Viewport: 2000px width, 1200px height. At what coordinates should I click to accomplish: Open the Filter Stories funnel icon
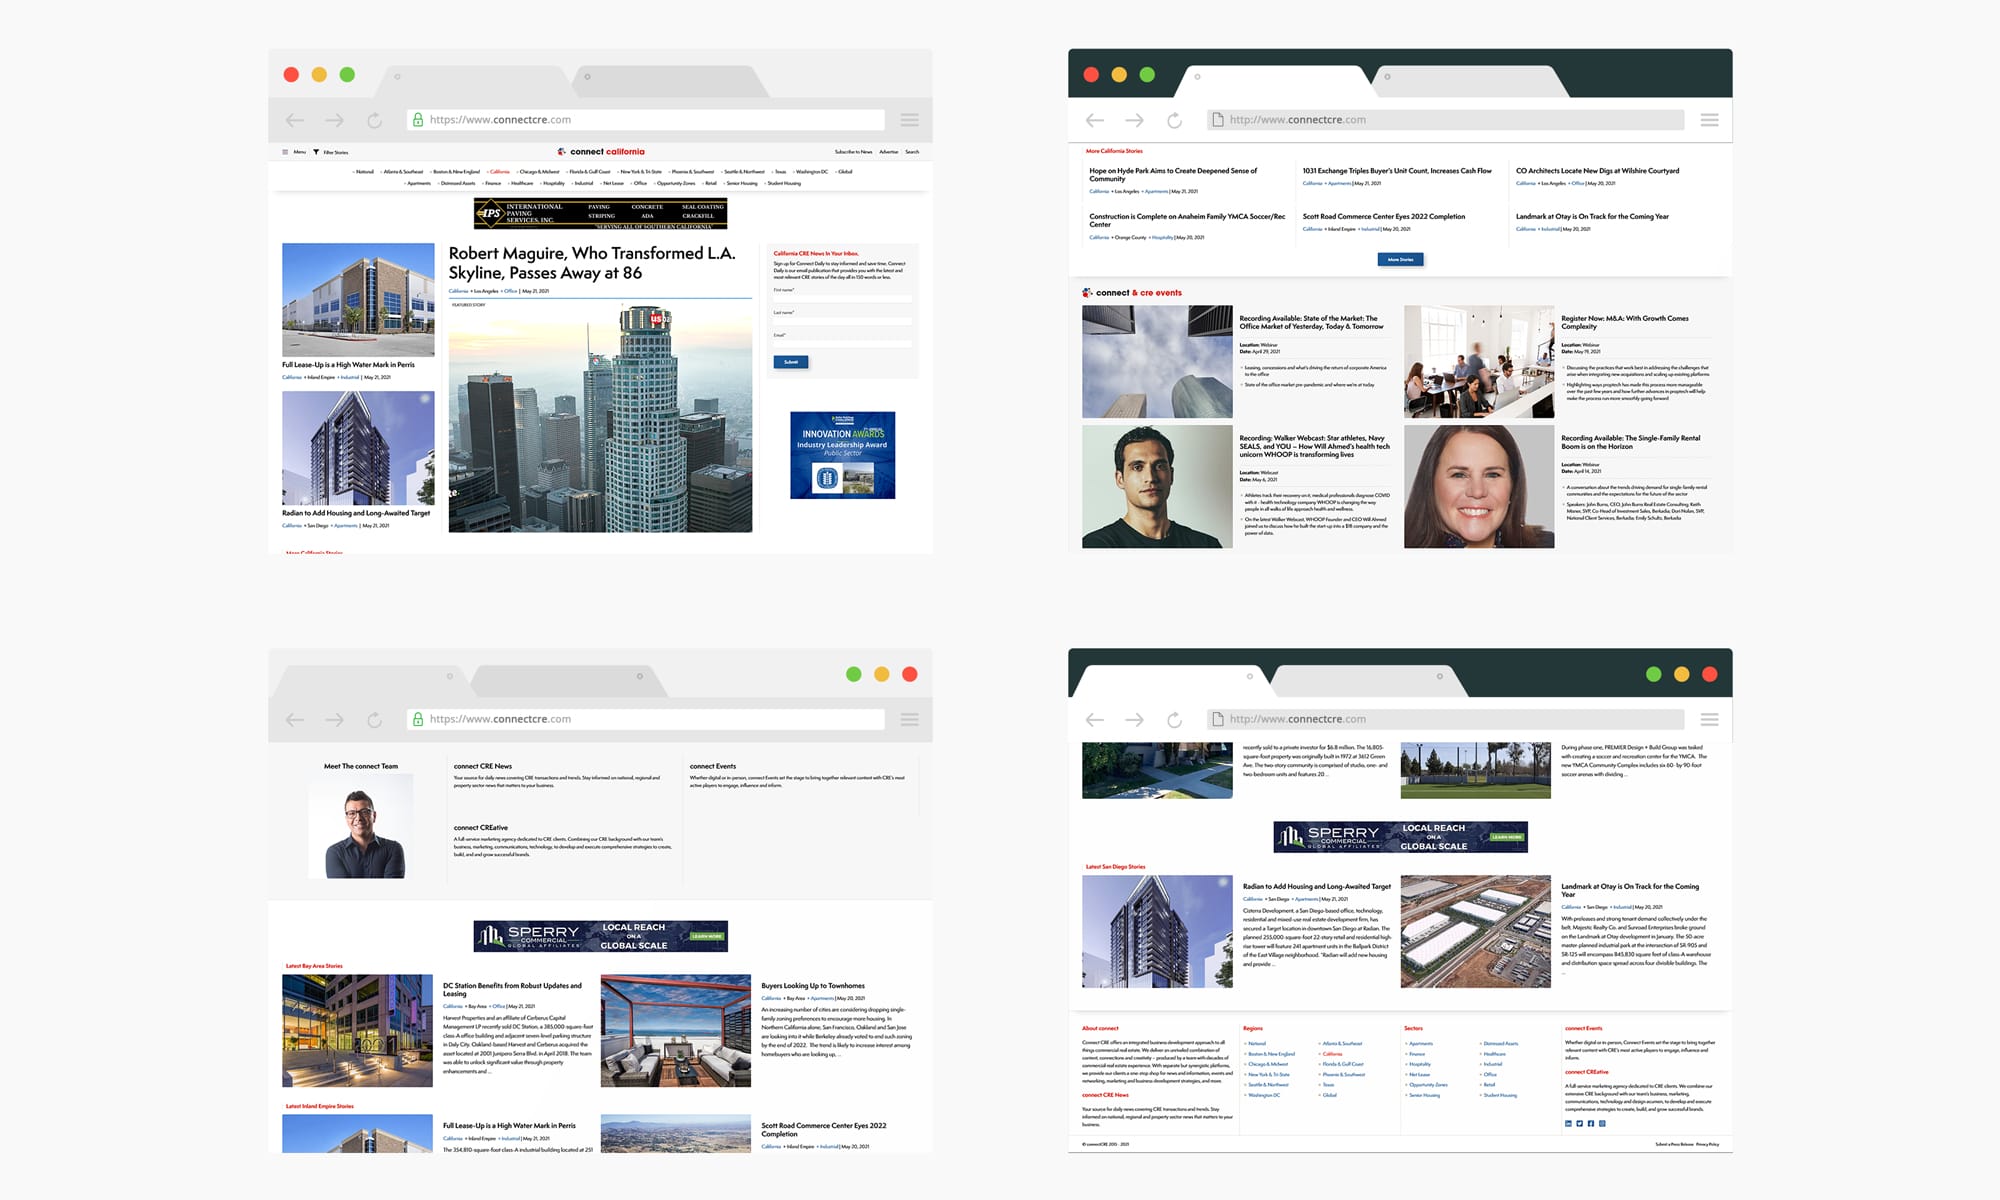pos(316,152)
